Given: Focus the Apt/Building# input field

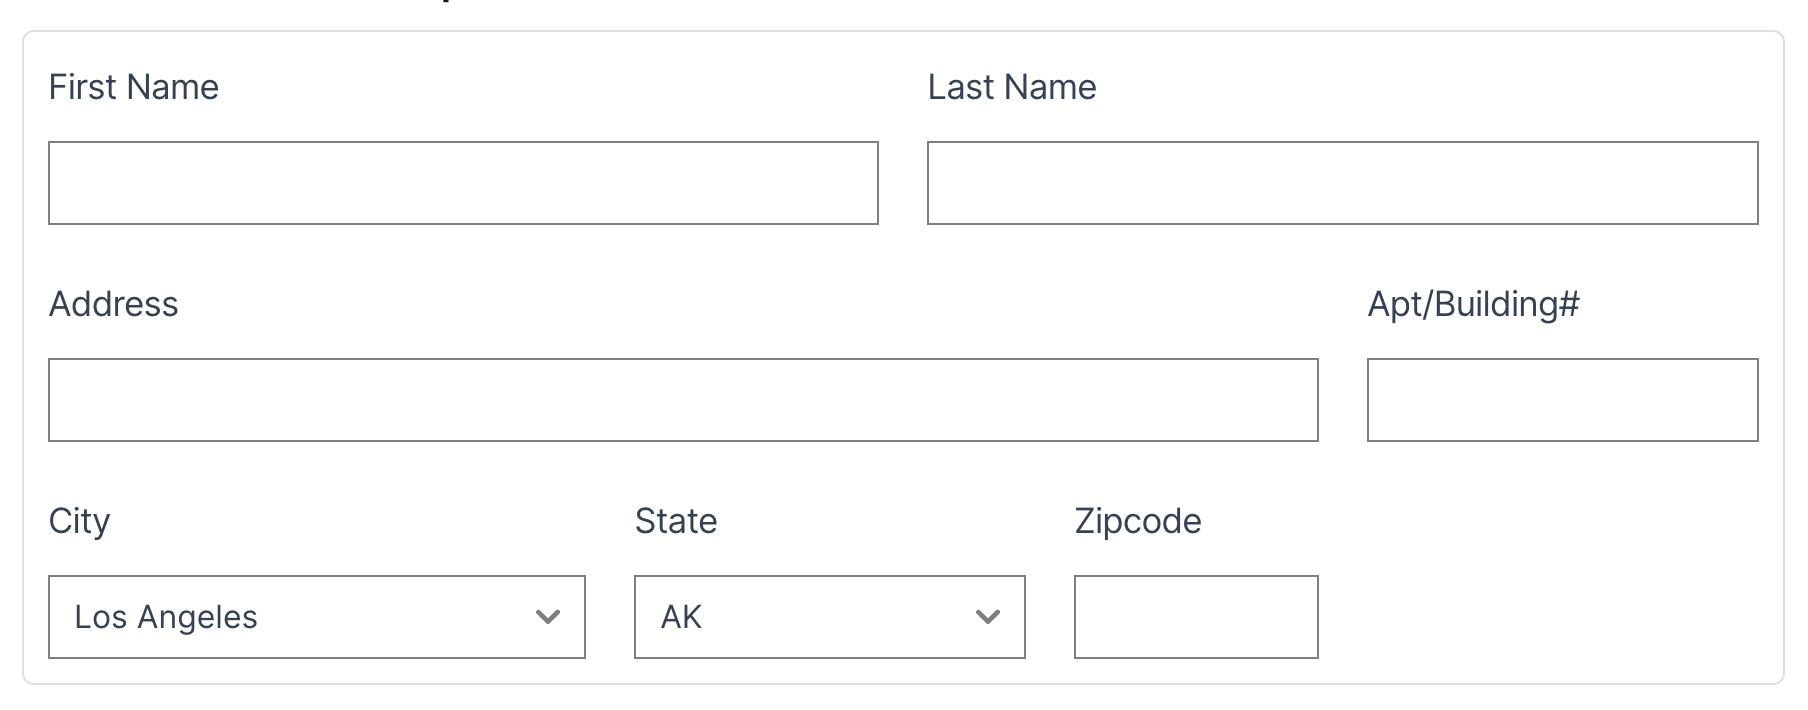Looking at the screenshot, I should (1562, 400).
